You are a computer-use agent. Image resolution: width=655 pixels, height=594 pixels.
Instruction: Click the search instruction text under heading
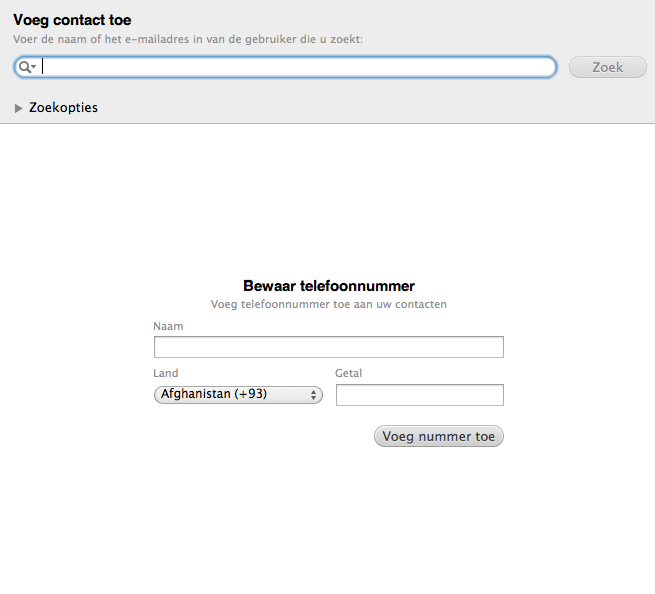click(x=188, y=39)
